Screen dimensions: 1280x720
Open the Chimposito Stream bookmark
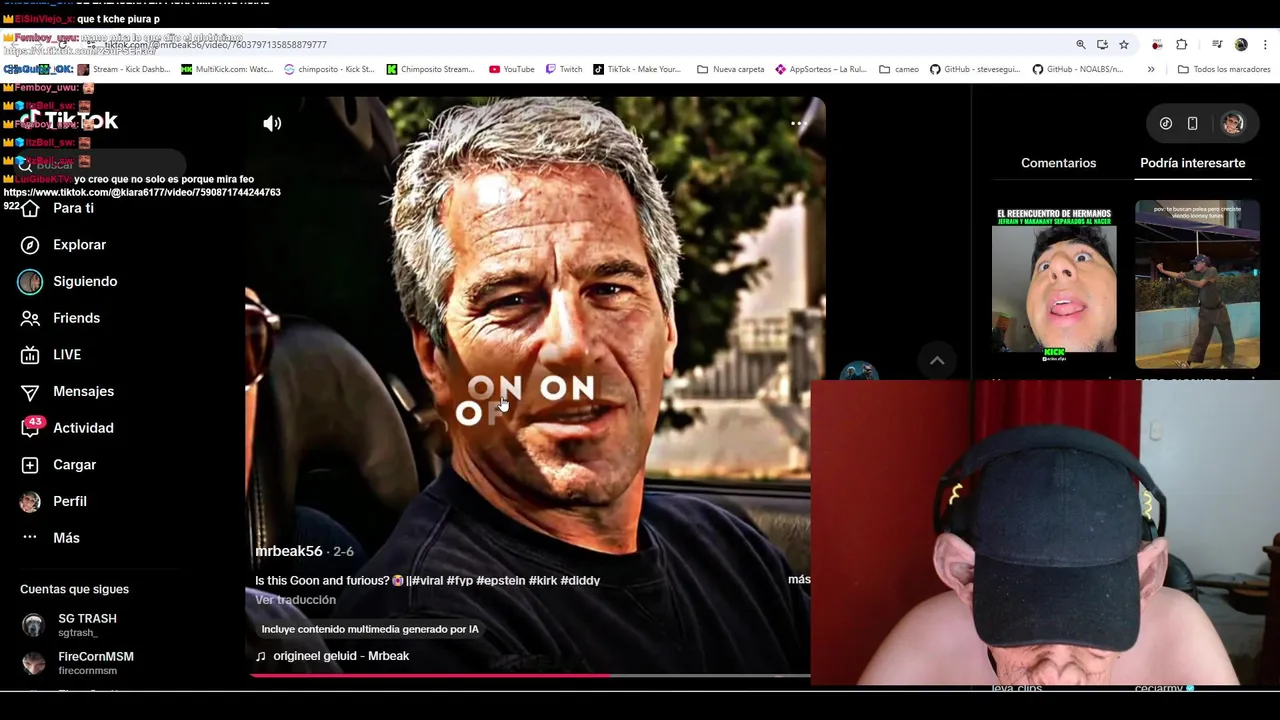(x=430, y=69)
